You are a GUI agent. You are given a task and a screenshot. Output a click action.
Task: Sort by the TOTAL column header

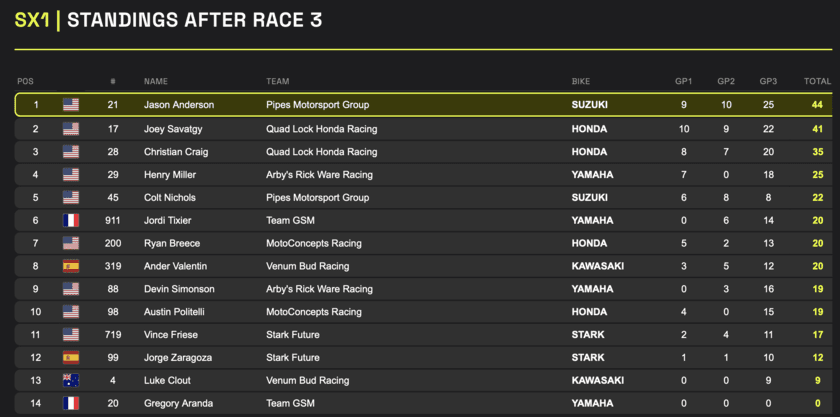point(817,81)
